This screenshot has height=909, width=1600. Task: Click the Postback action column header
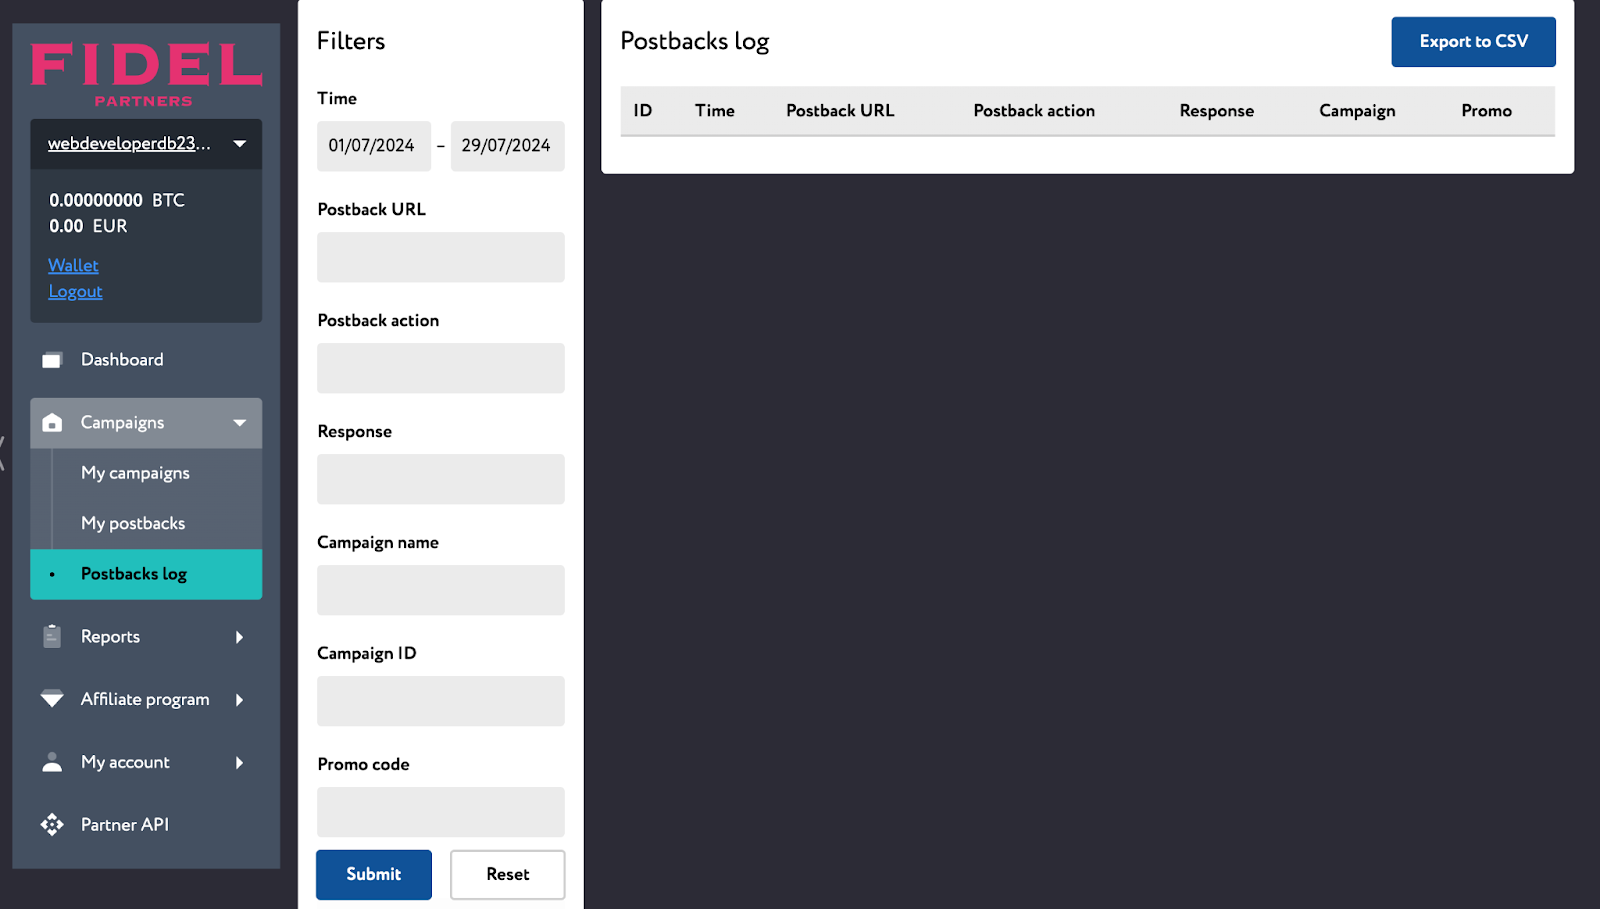pyautogui.click(x=1034, y=111)
